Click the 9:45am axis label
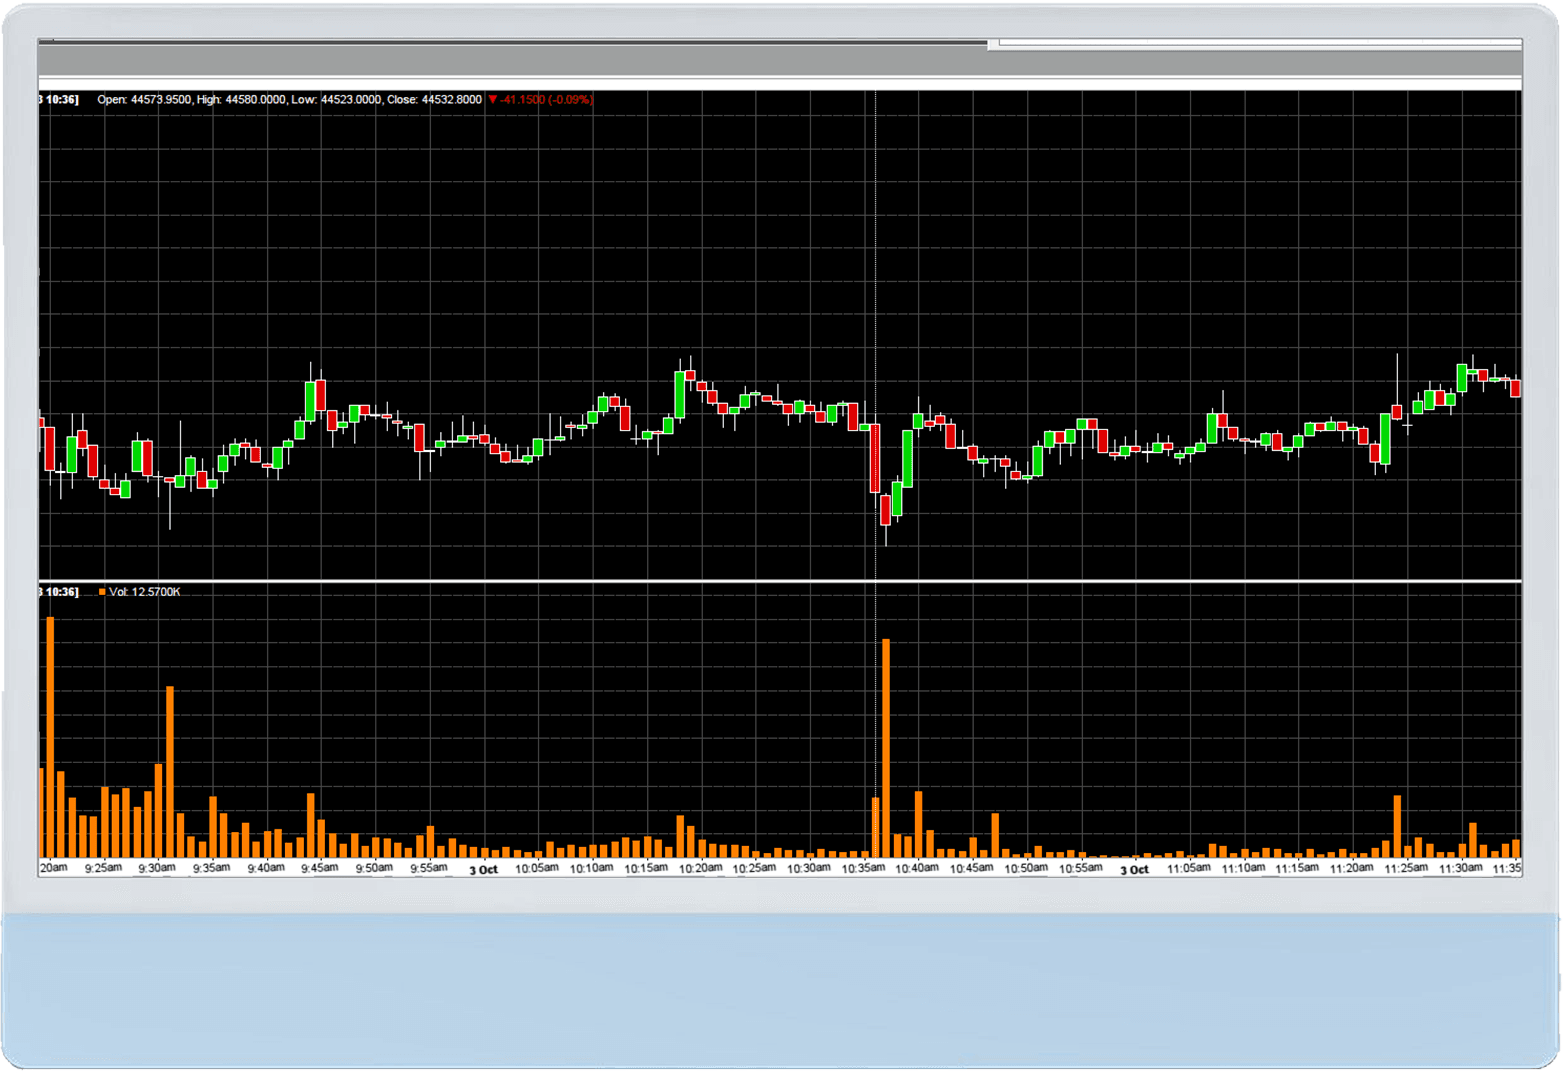The width and height of the screenshot is (1563, 1073). tap(318, 869)
